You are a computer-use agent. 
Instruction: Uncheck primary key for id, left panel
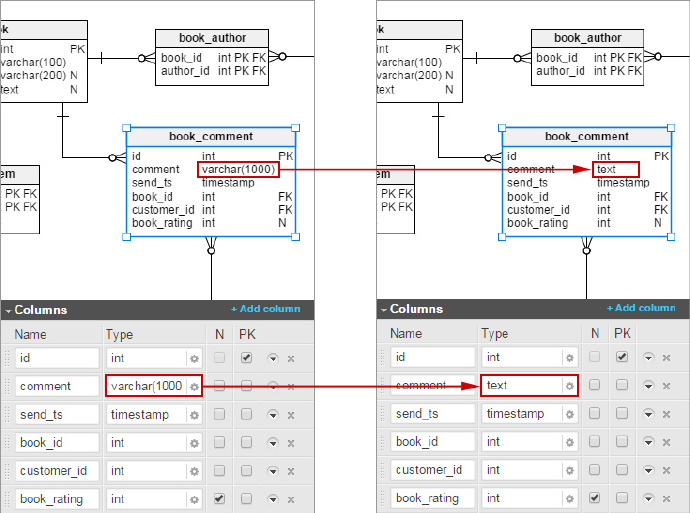(x=246, y=358)
